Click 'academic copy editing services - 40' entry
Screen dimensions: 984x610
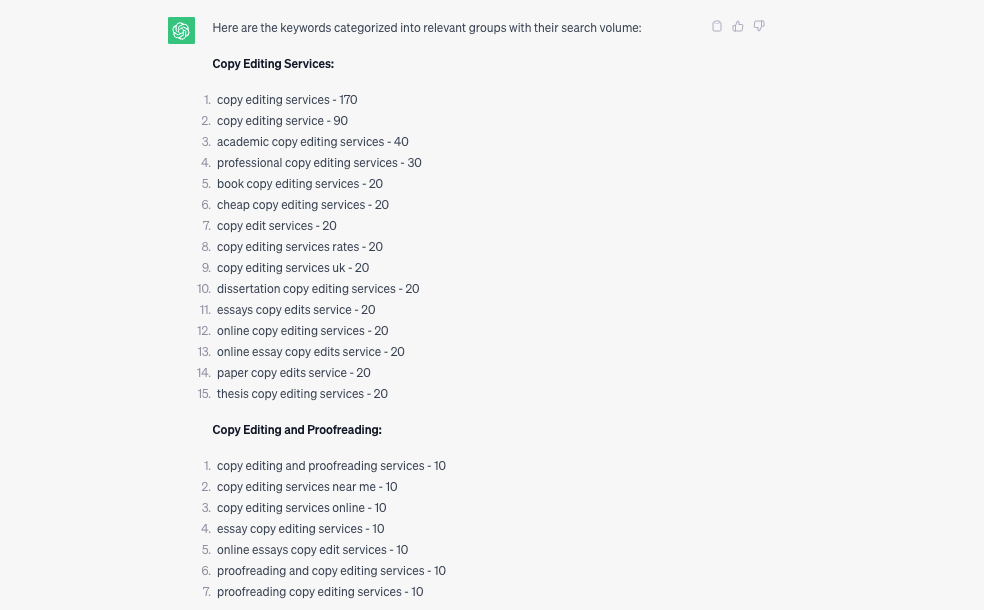point(313,142)
